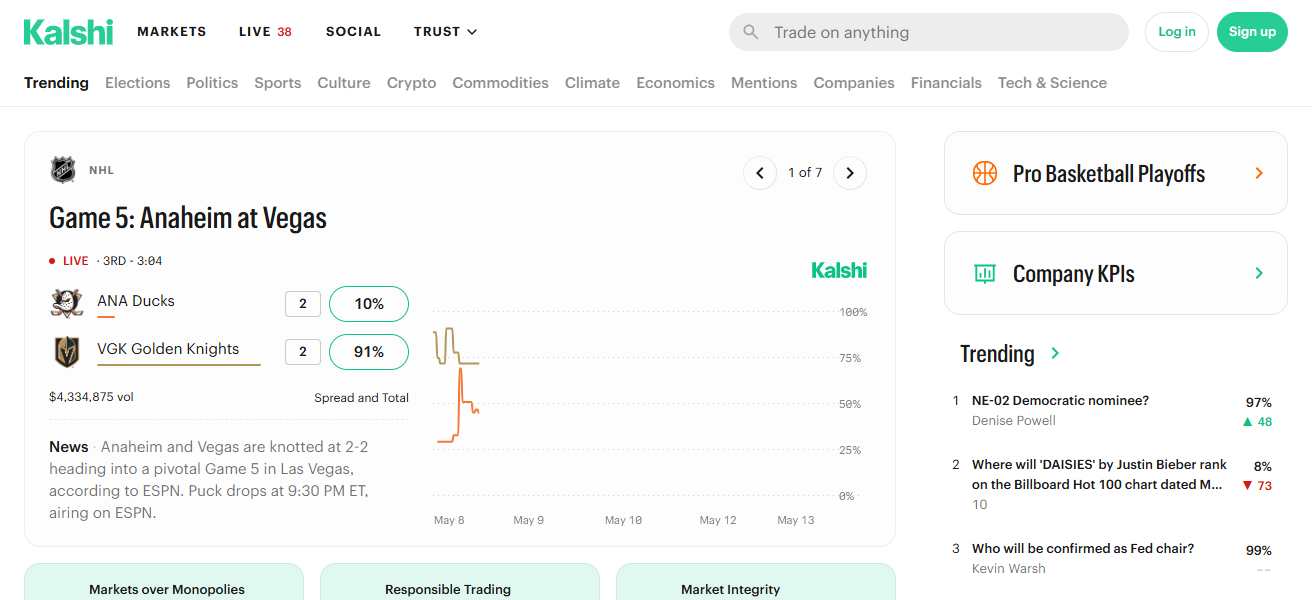Click the VGK Golden Knights team name
The height and width of the screenshot is (600, 1312).
click(x=168, y=349)
